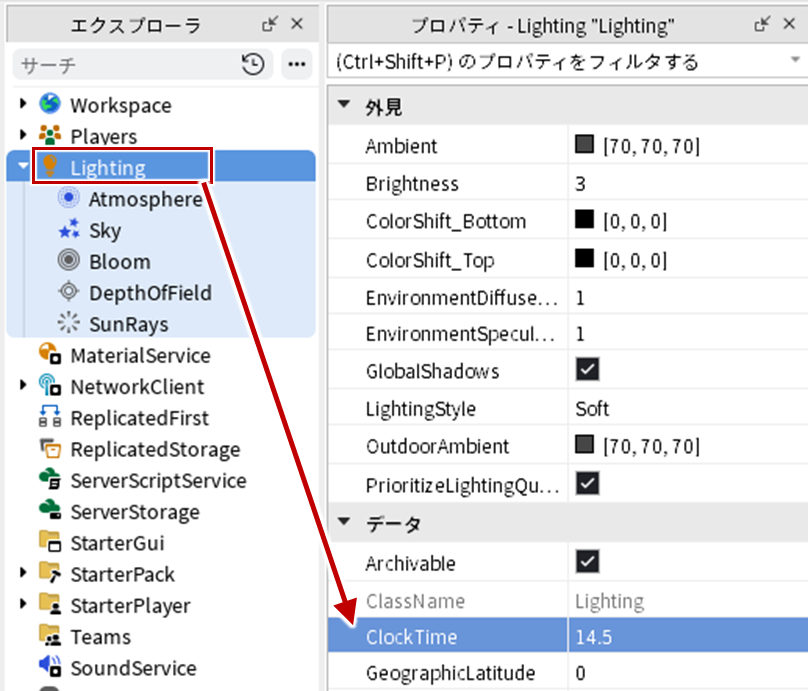This screenshot has height=691, width=808.
Task: Edit the ClockTime value 14.5
Action: point(688,637)
